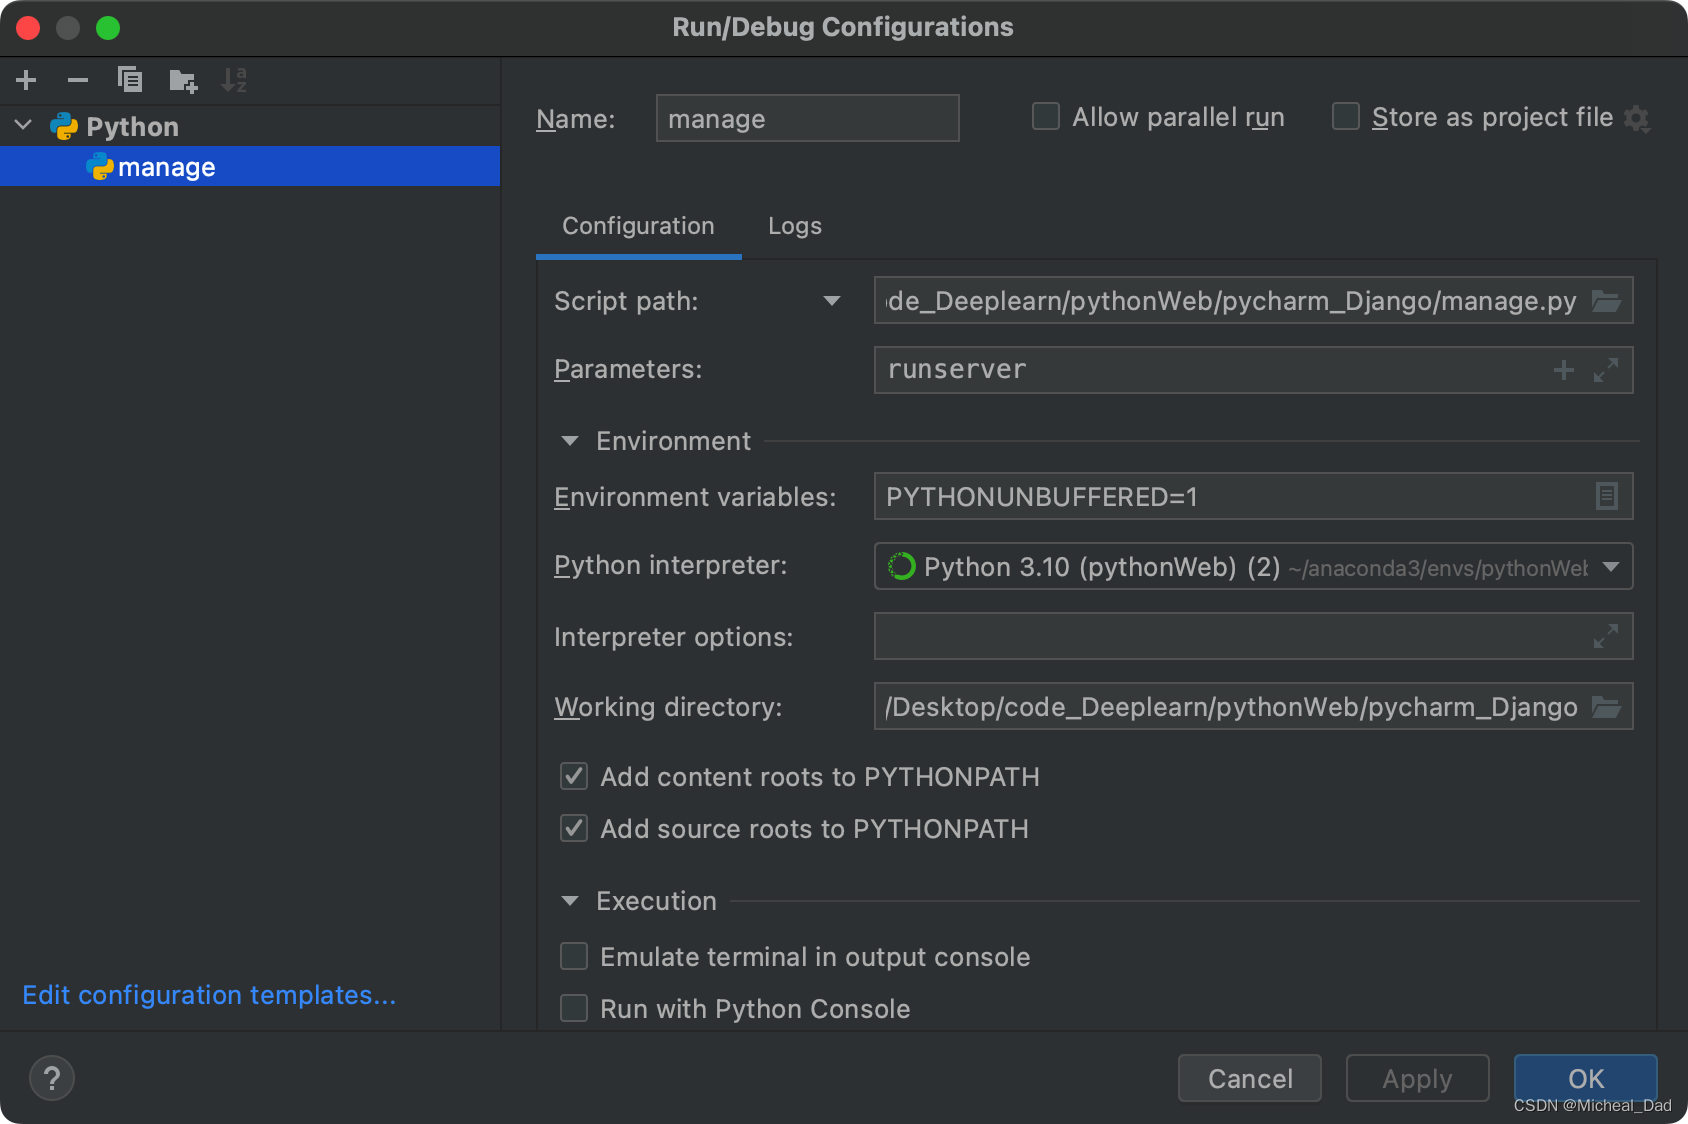
Task: Click the sort configurations alphabetically icon
Action: pyautogui.click(x=234, y=80)
